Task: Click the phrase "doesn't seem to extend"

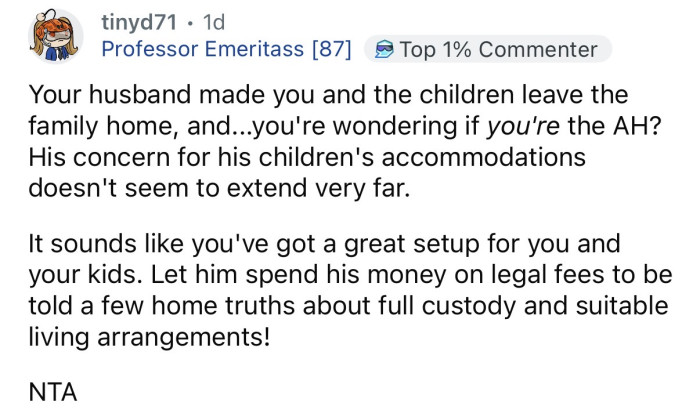Action: pyautogui.click(x=170, y=188)
